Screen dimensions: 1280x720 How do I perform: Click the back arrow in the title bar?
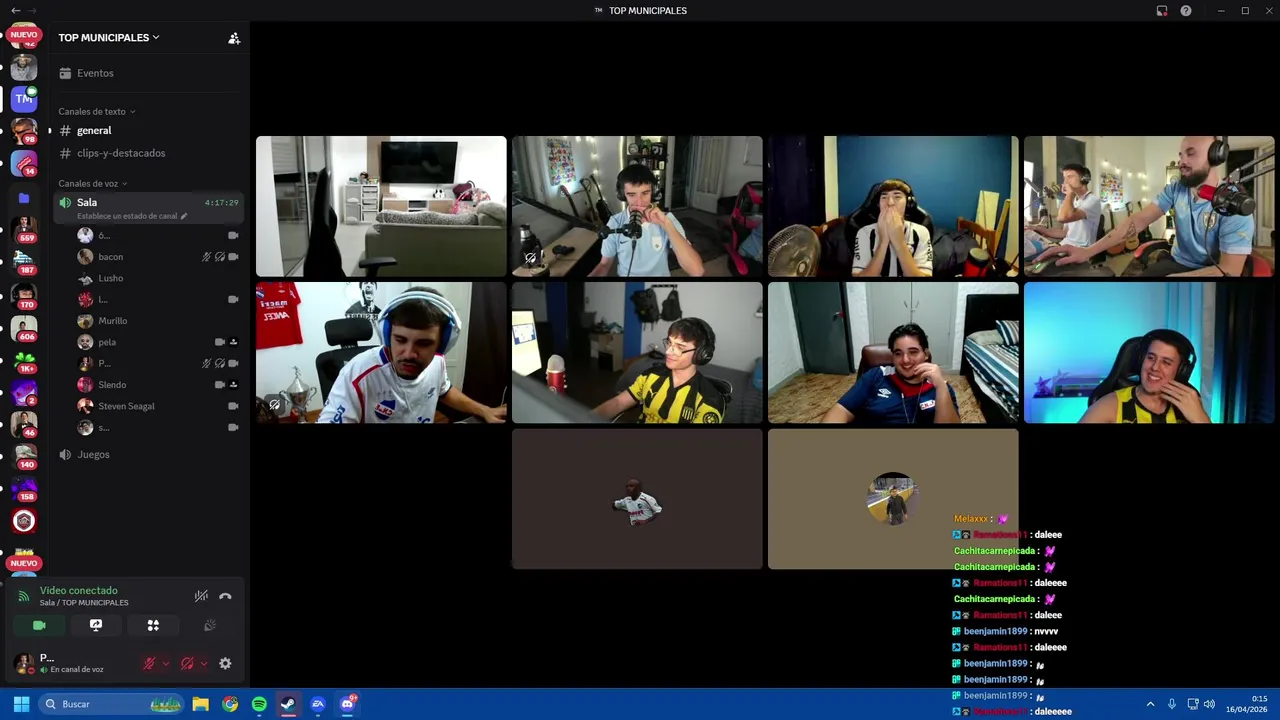click(x=15, y=10)
